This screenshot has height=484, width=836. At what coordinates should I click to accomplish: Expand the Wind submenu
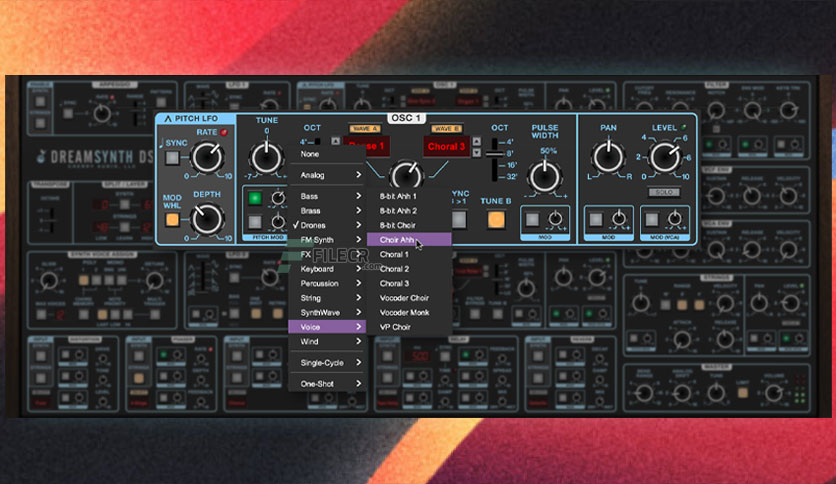(x=327, y=341)
